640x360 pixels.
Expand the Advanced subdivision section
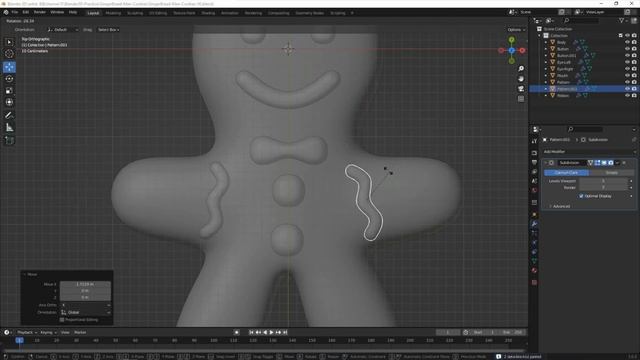click(560, 207)
